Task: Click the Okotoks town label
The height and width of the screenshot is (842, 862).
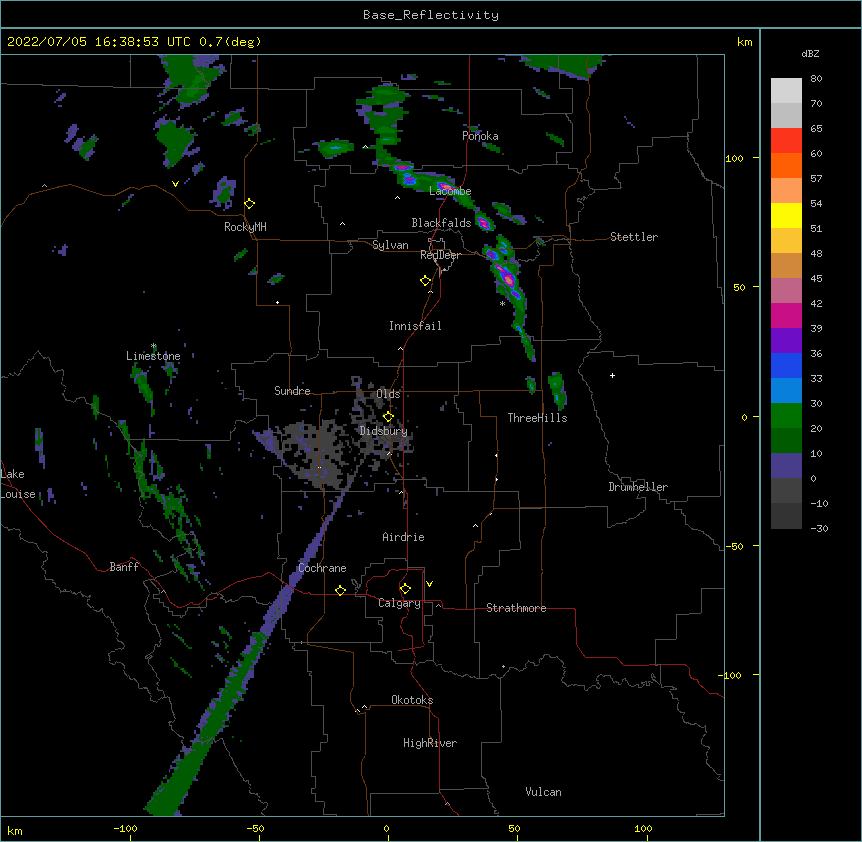Action: pos(412,700)
